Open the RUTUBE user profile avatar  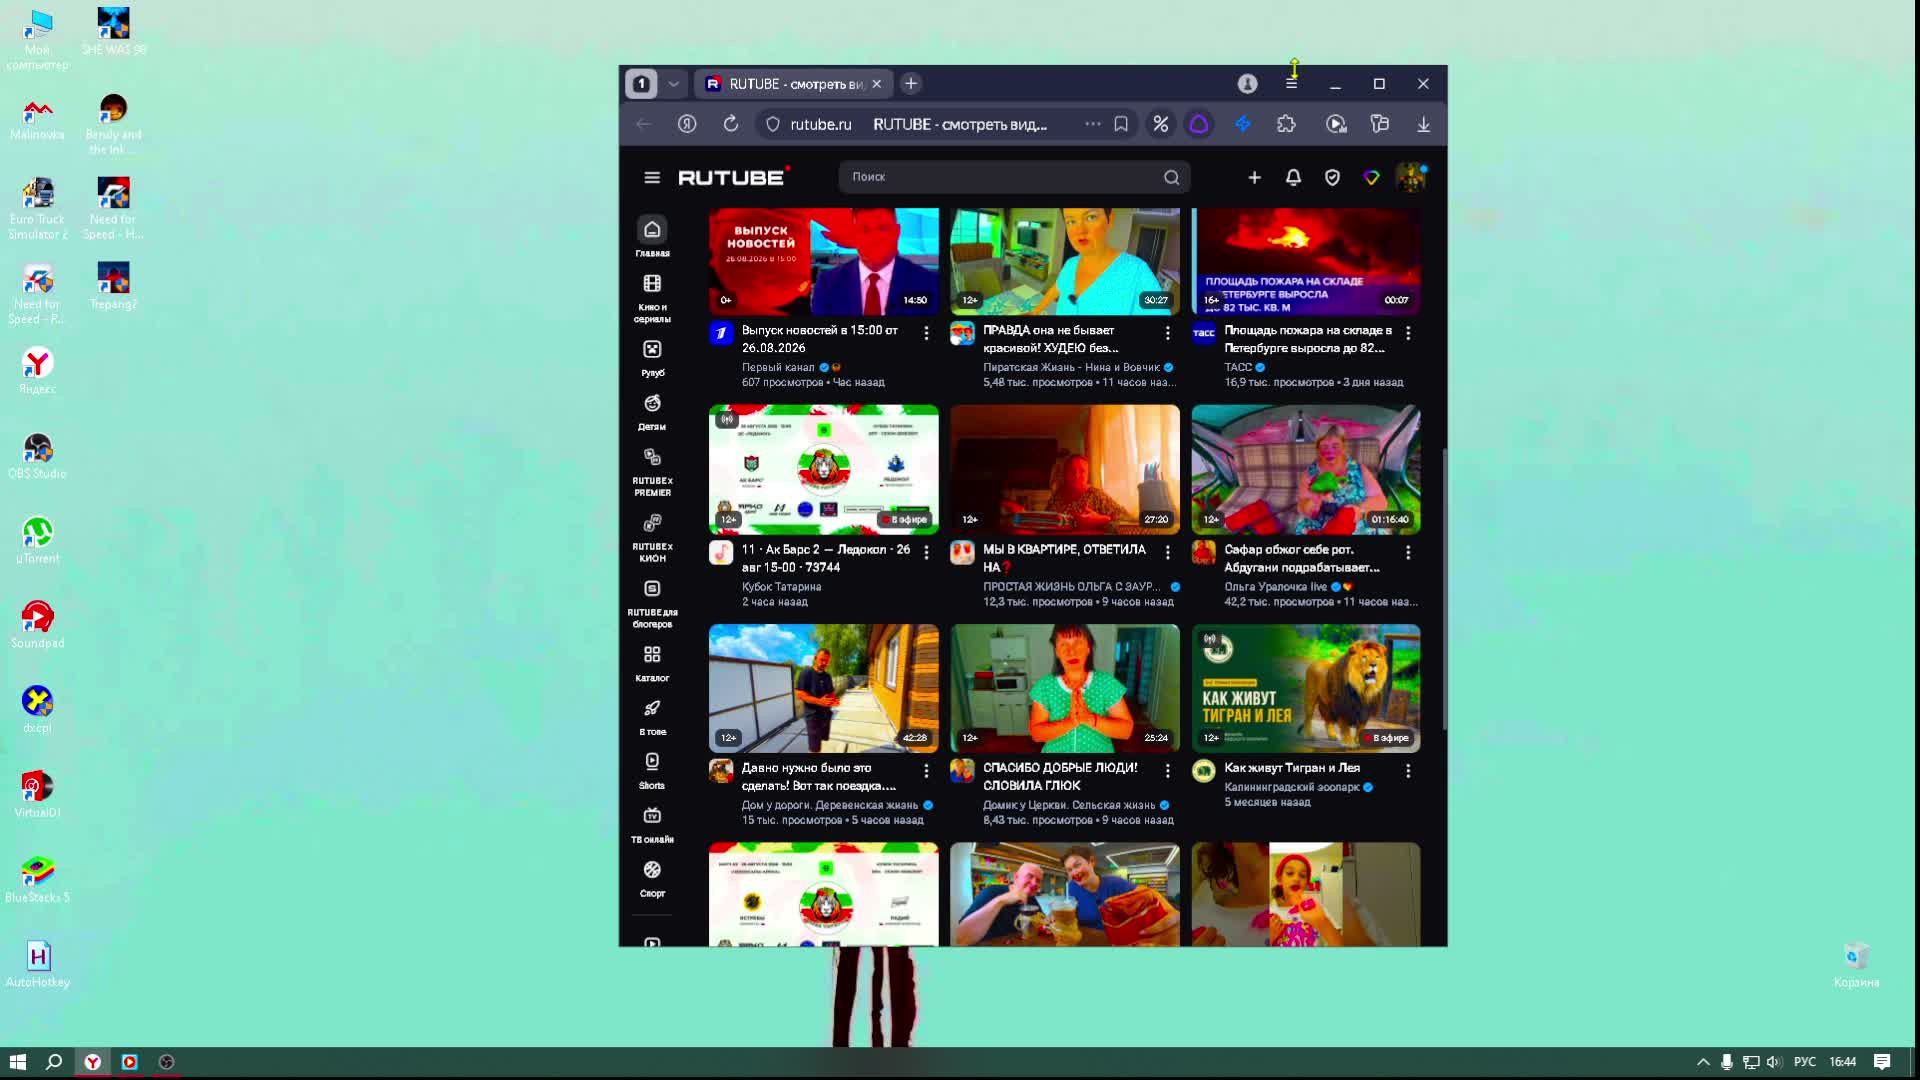click(1411, 177)
